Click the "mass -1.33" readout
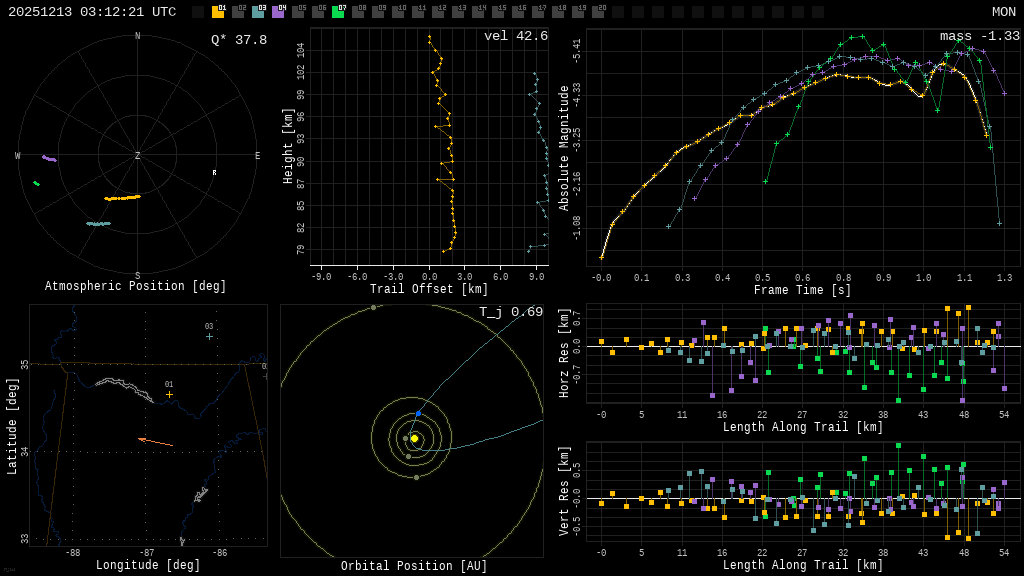This screenshot has width=1024, height=576. tap(979, 36)
